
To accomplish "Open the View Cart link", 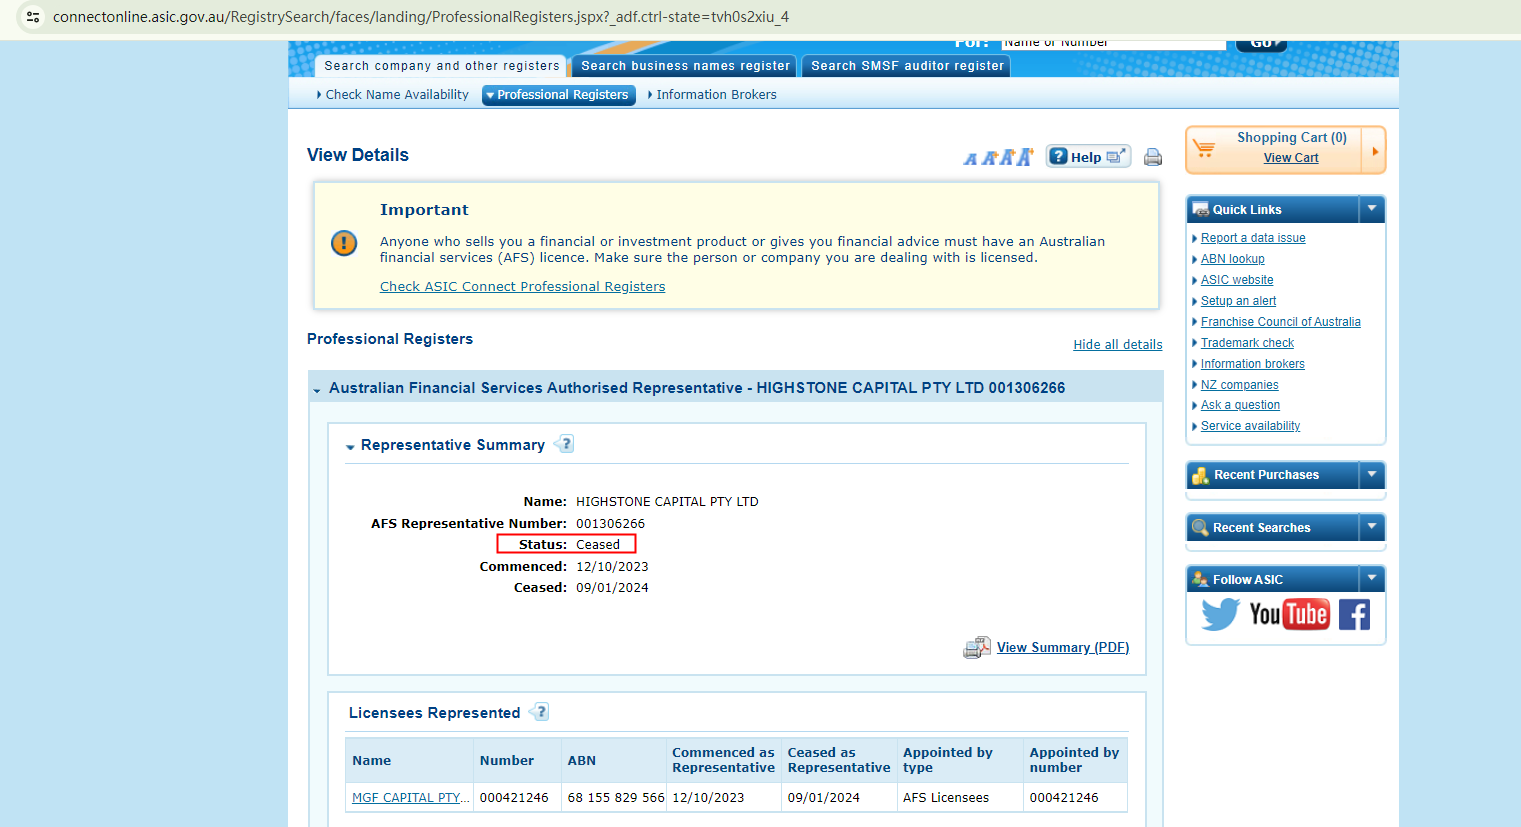I will pos(1291,158).
